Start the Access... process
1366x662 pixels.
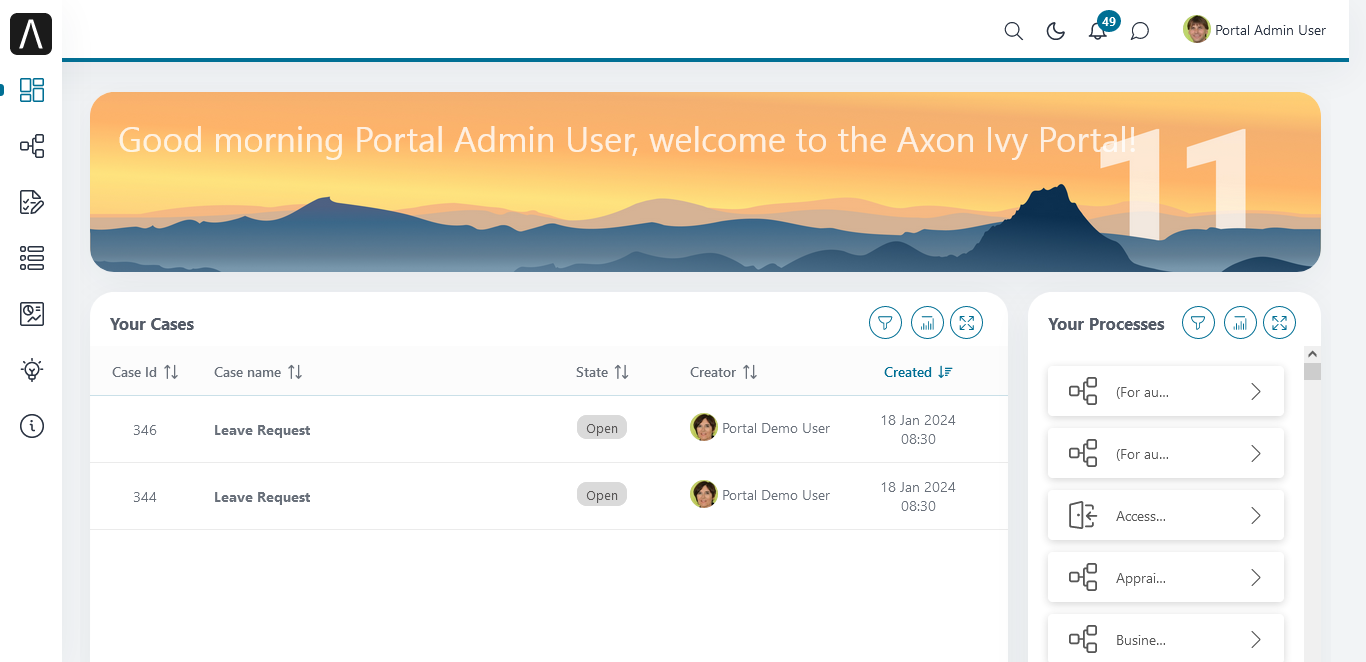(1166, 516)
